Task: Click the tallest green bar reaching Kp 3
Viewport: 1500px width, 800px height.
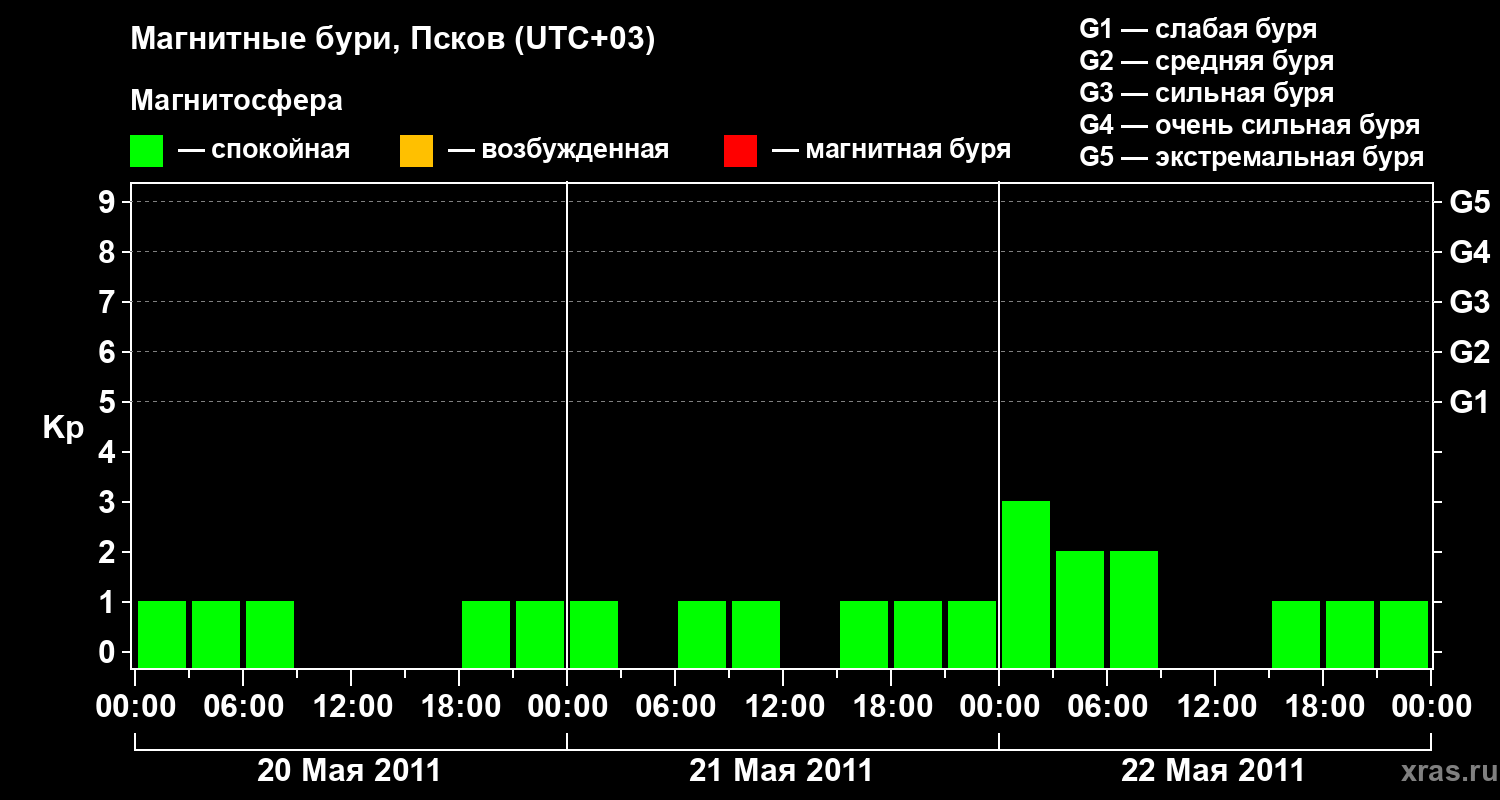Action: [1026, 584]
